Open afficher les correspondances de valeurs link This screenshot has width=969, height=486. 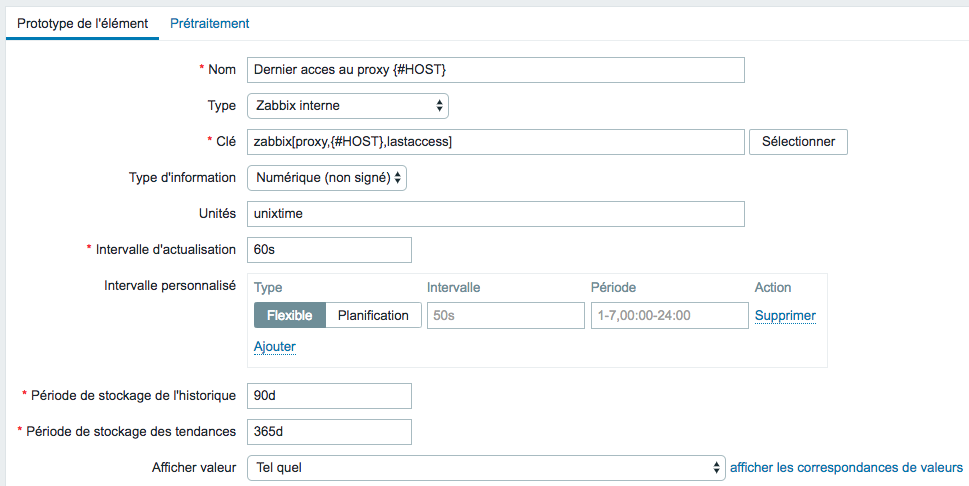pos(846,467)
